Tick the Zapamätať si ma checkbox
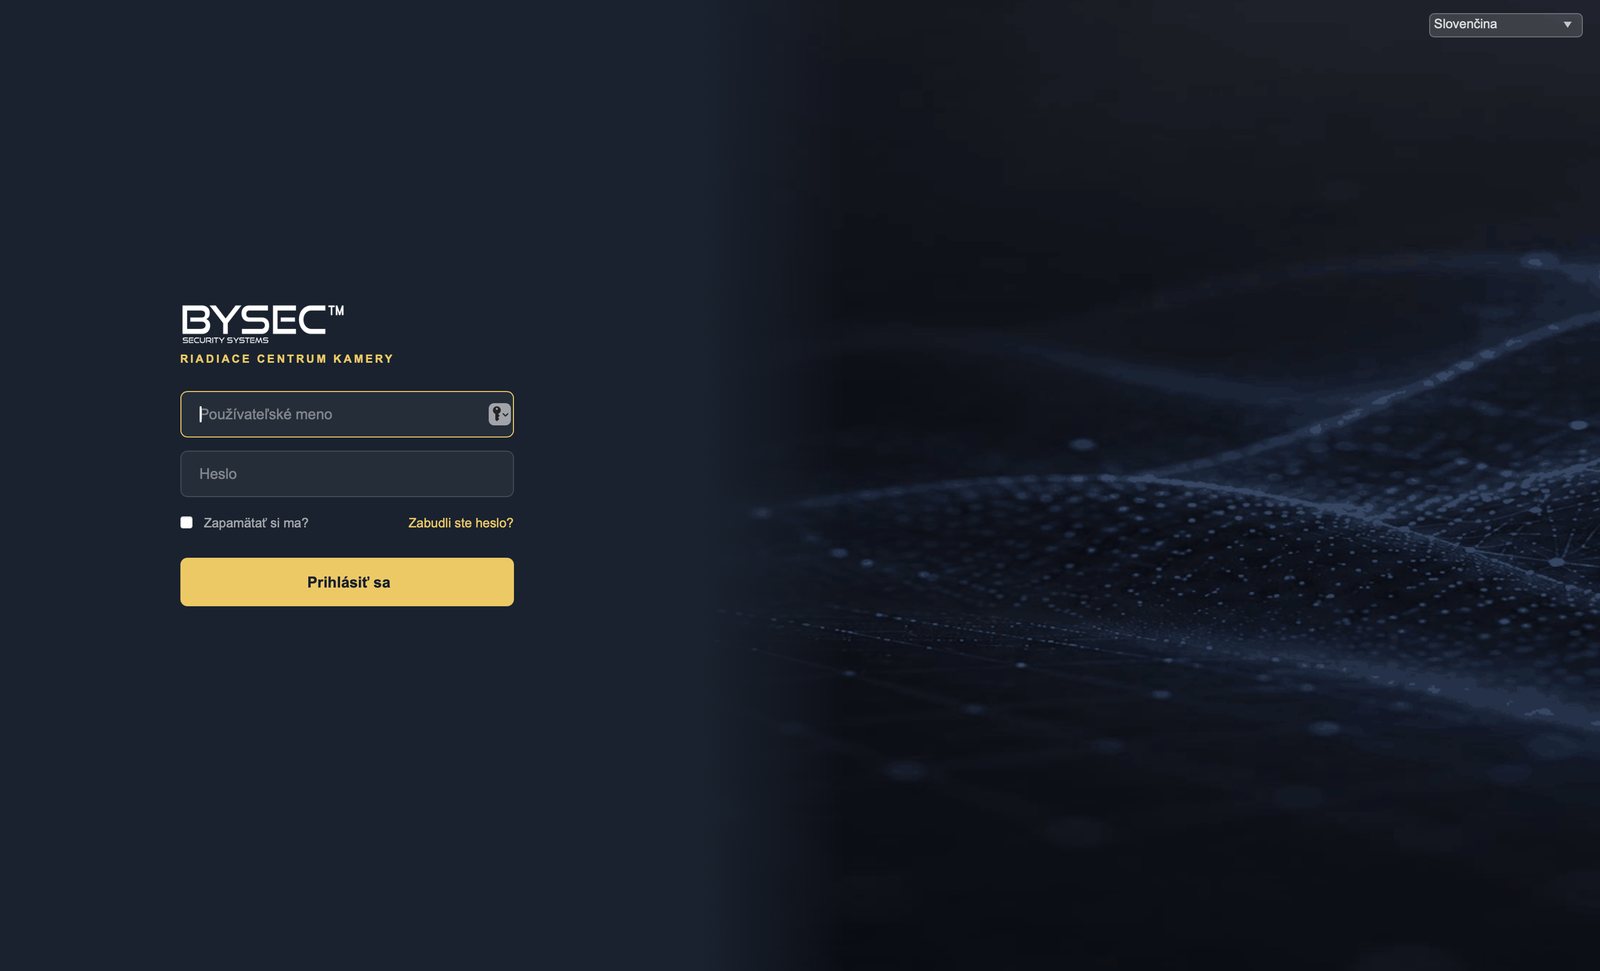1600x971 pixels. click(x=186, y=522)
